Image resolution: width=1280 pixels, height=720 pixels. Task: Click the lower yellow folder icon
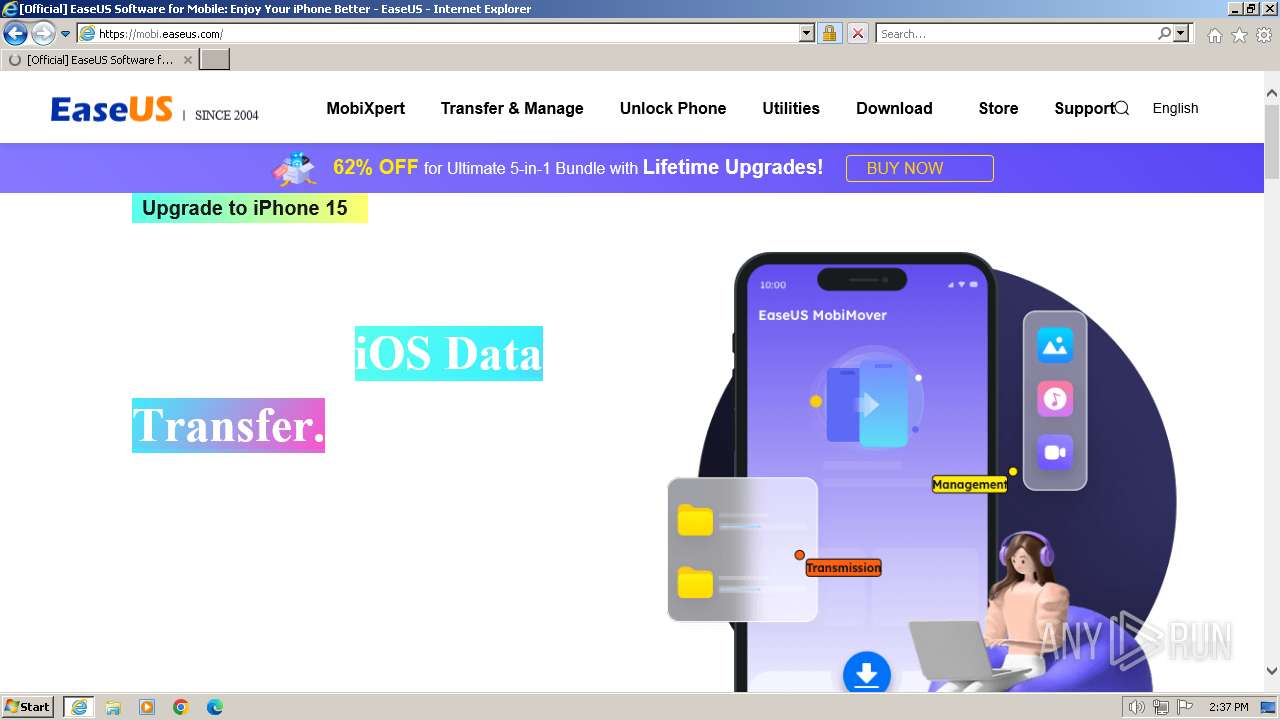[x=695, y=582]
